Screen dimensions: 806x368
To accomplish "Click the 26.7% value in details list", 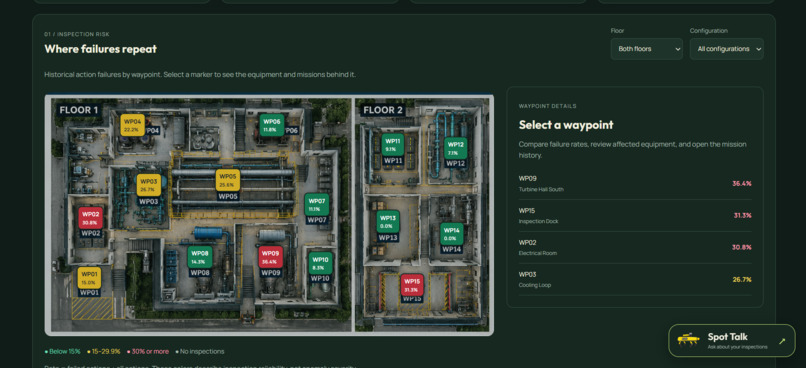I will (x=742, y=280).
